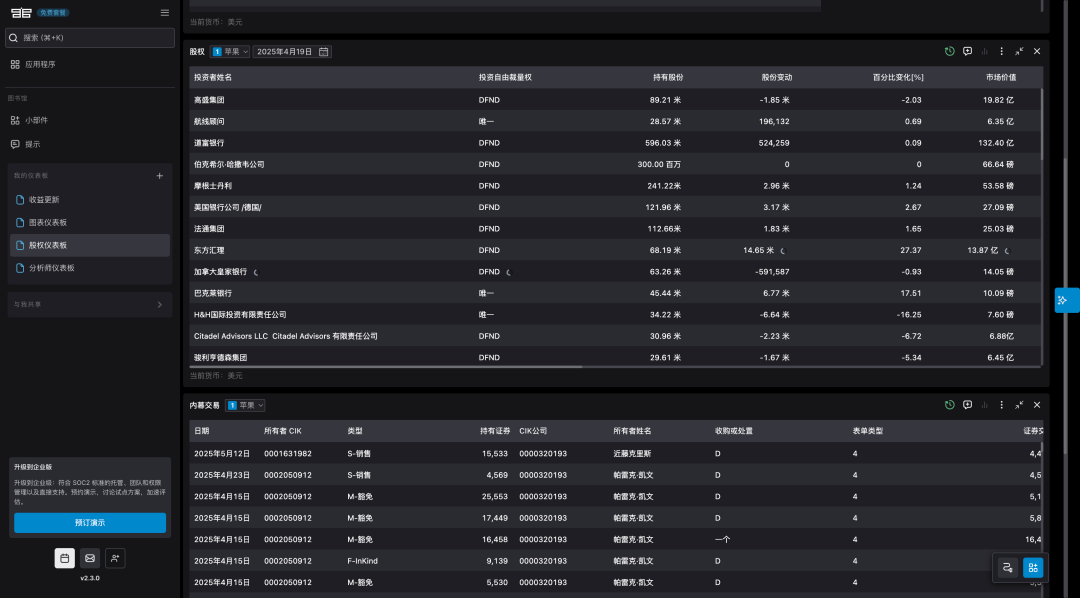The height and width of the screenshot is (598, 1080).
Task: Click the calendar icon beside 2025年4月19日
Action: click(x=323, y=52)
